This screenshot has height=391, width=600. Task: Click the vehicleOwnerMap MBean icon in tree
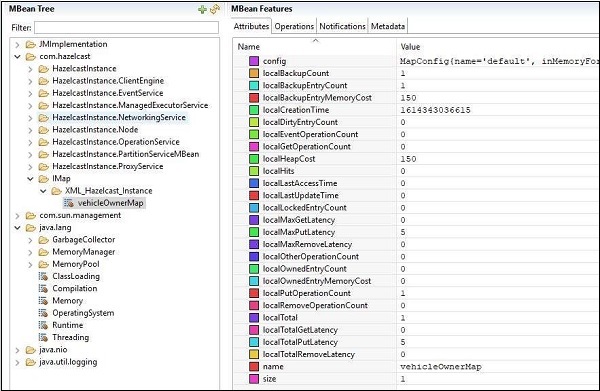click(69, 203)
